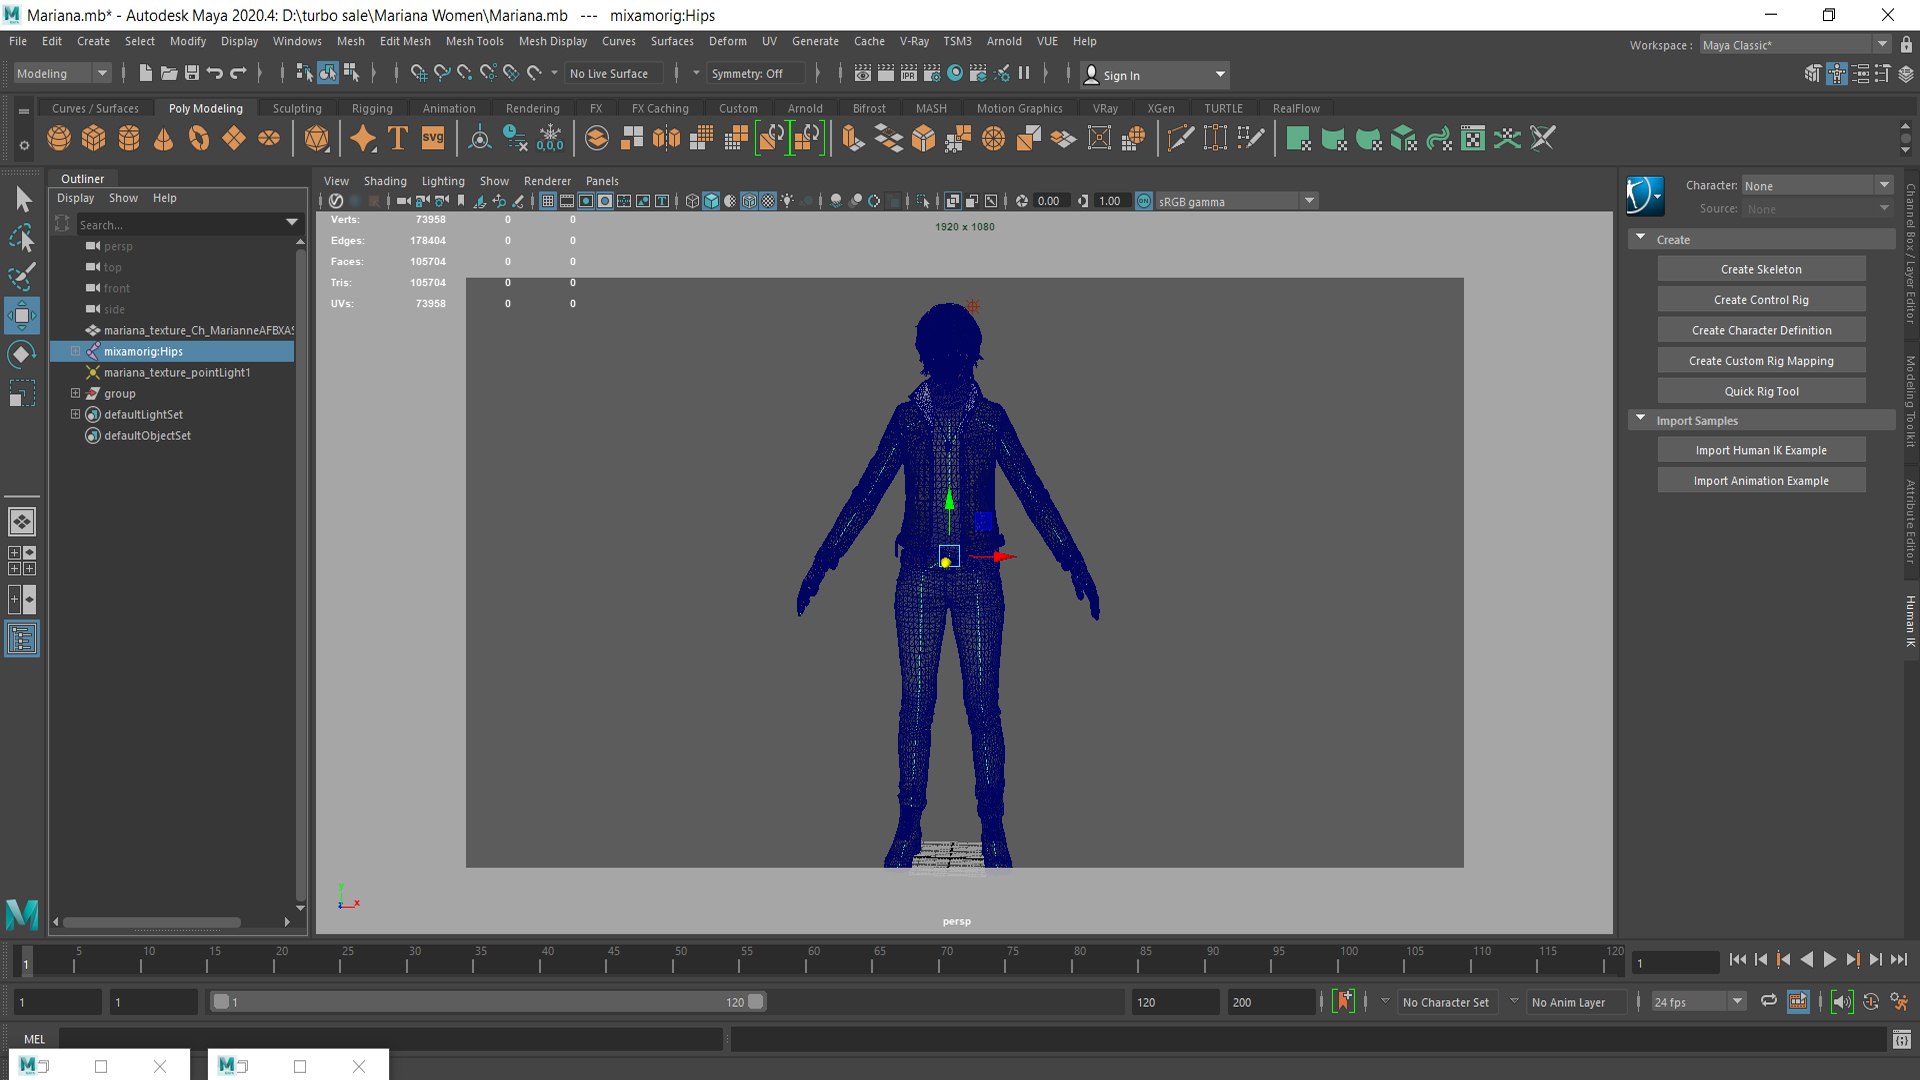
Task: Collapse the Import Samples section
Action: pos(1641,420)
